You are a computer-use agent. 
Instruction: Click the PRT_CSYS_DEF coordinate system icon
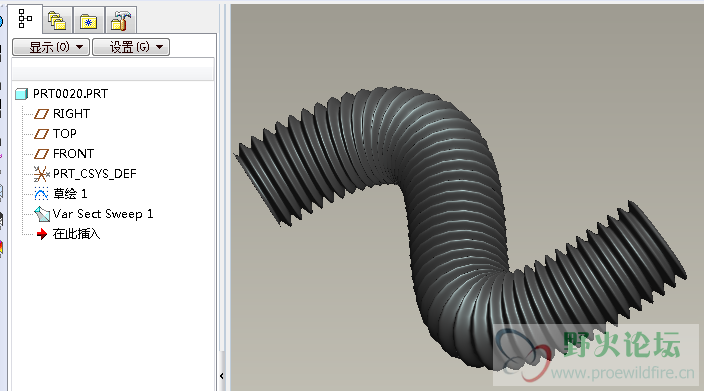tap(41, 174)
